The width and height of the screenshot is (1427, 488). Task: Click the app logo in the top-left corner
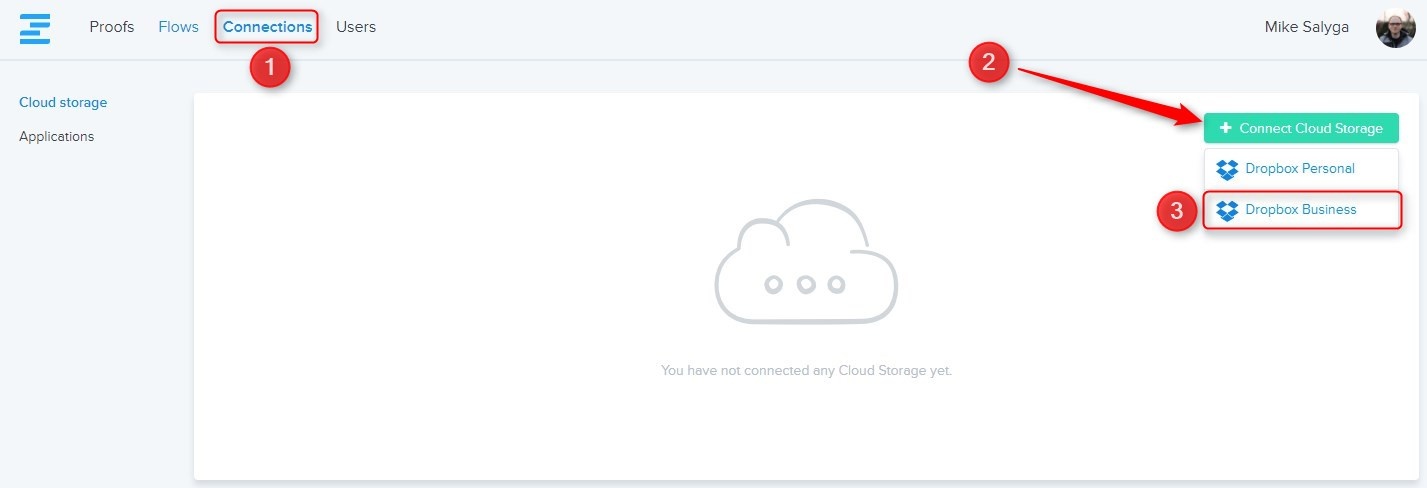point(35,28)
